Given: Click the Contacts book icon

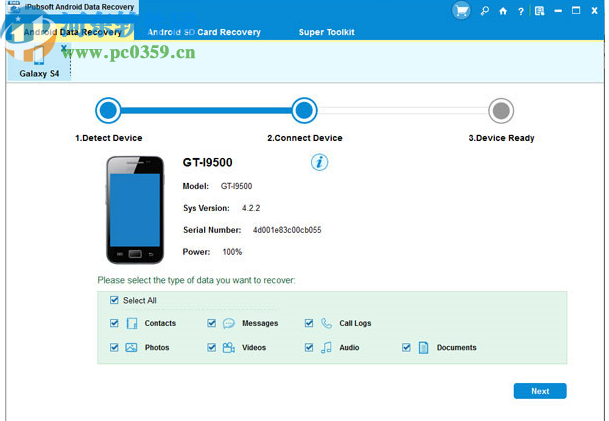Looking at the screenshot, I should tap(132, 323).
